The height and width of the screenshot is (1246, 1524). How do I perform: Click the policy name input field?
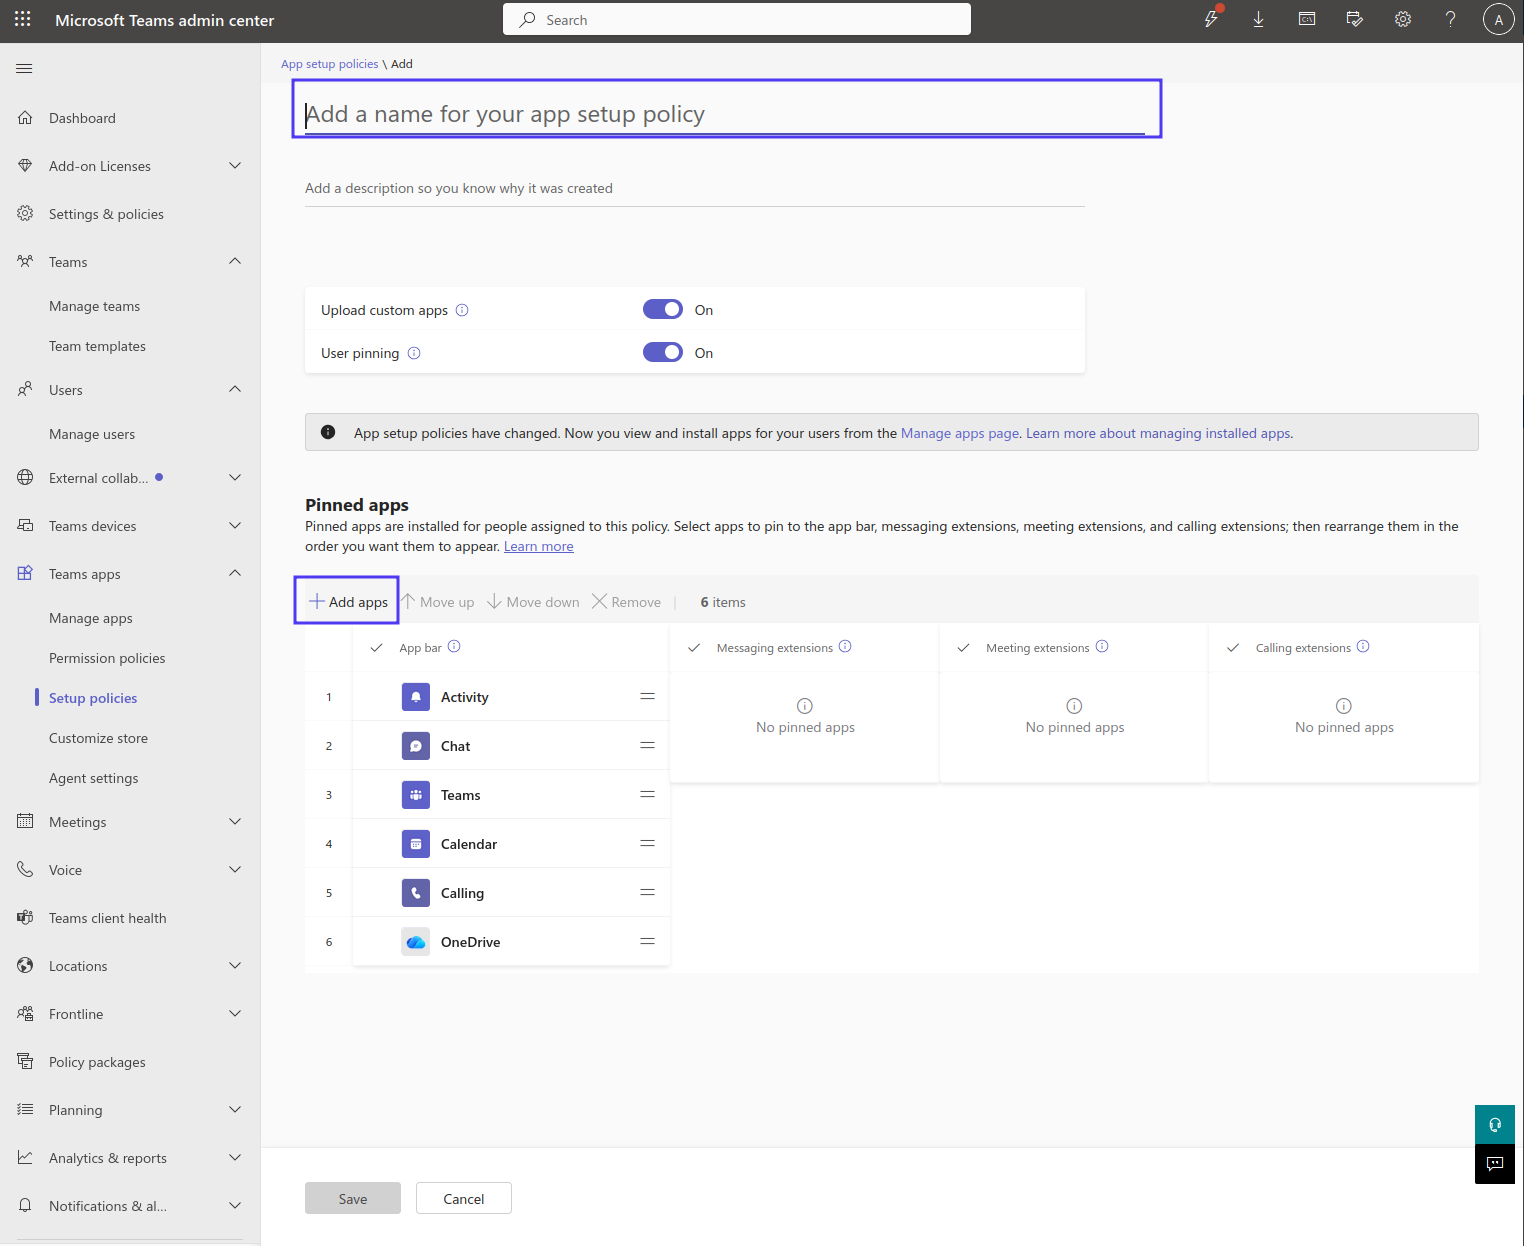tap(725, 114)
